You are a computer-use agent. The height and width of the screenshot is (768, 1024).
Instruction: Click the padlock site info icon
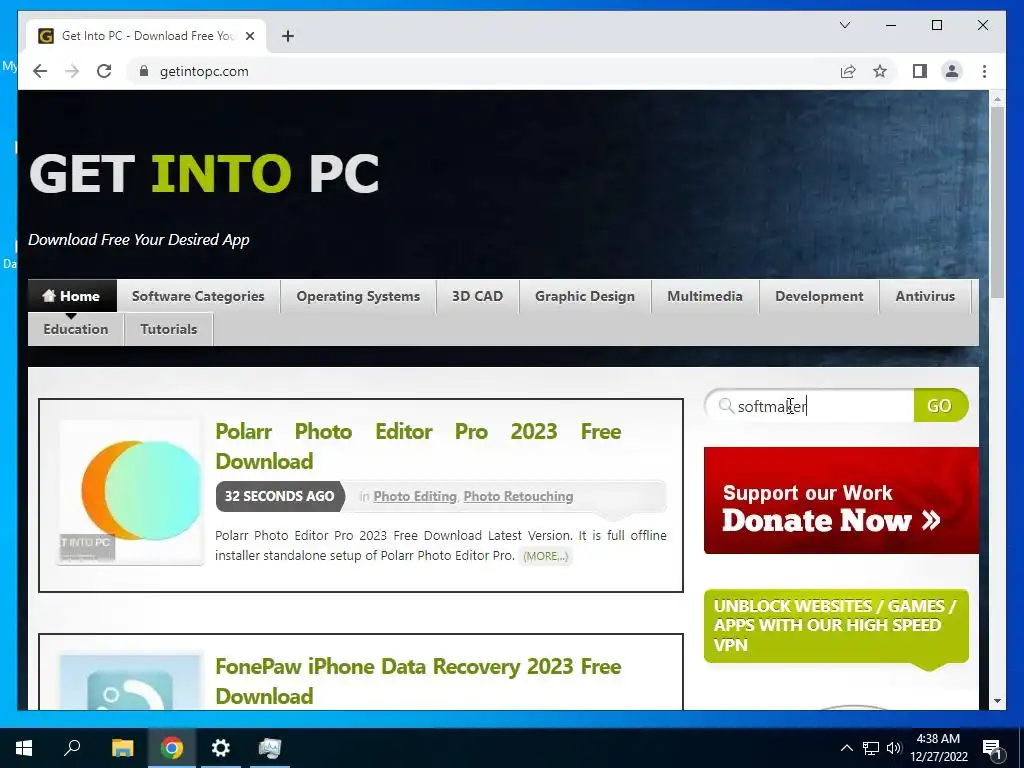tap(144, 71)
